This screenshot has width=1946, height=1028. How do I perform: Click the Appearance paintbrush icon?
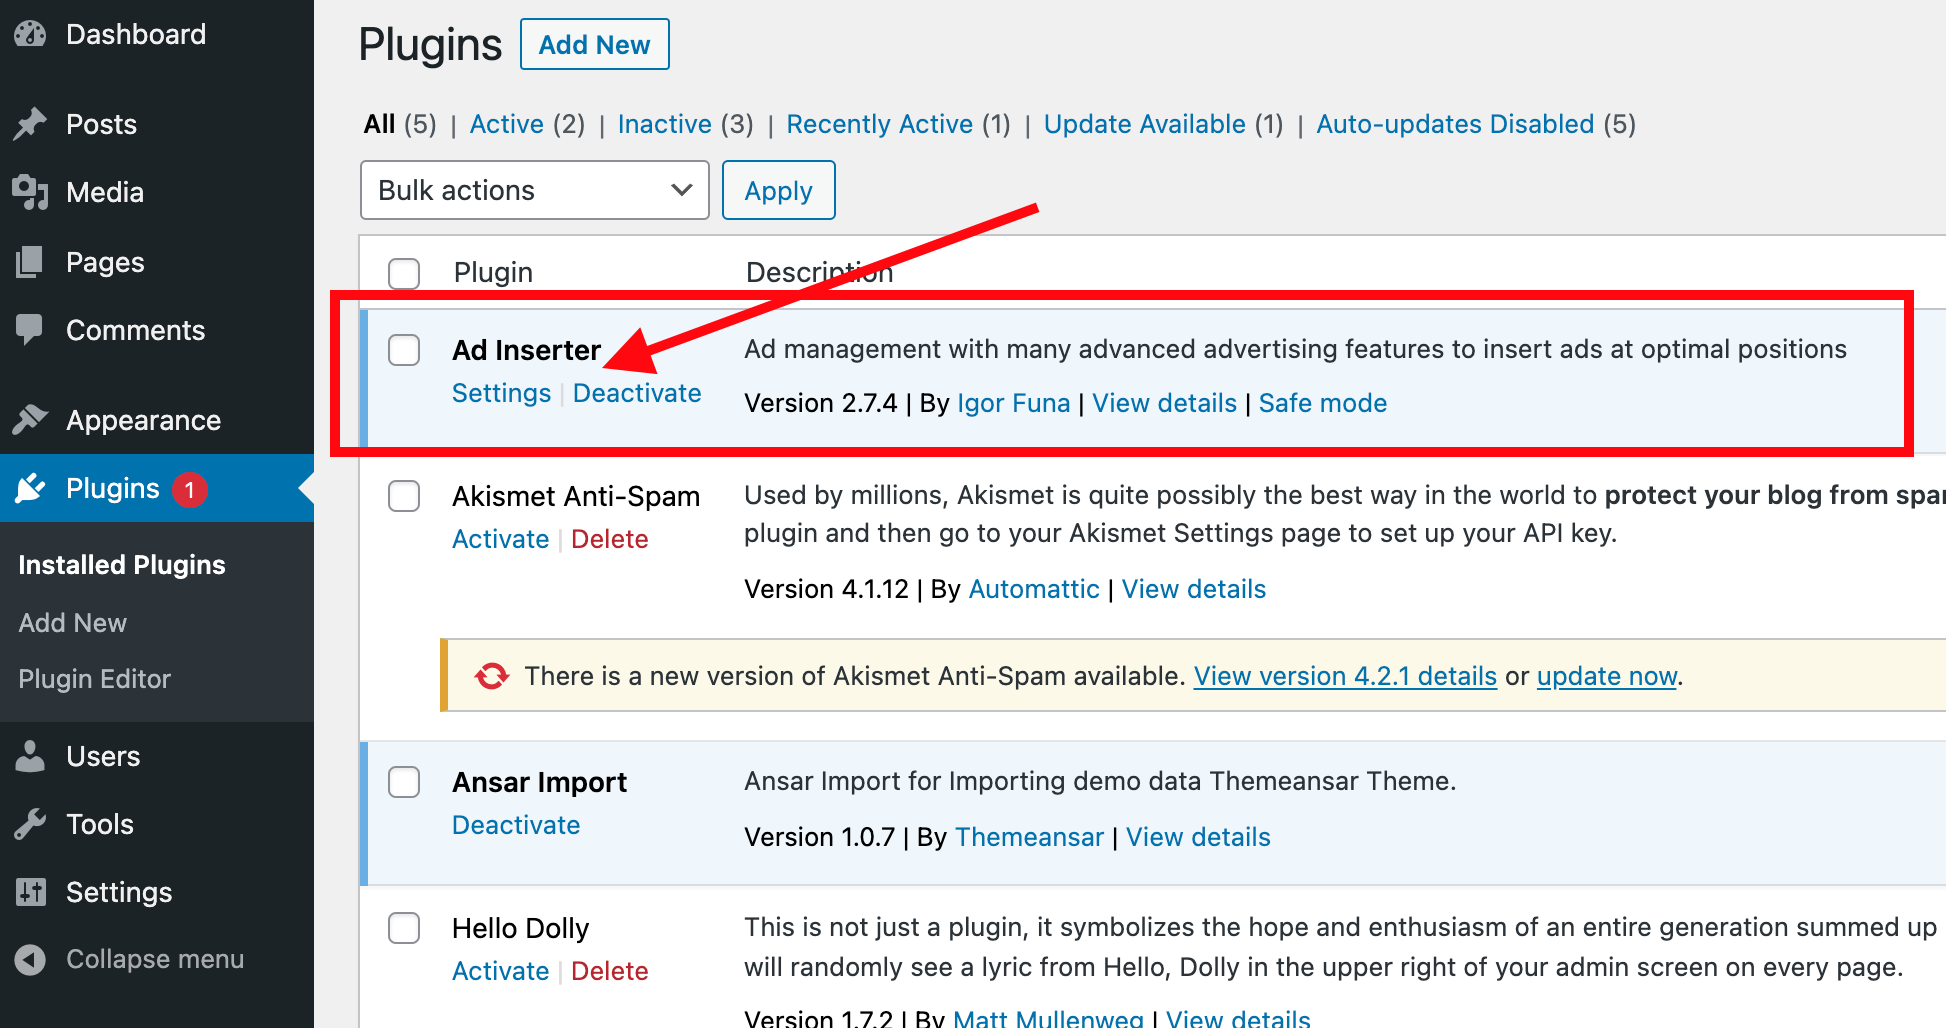30,420
